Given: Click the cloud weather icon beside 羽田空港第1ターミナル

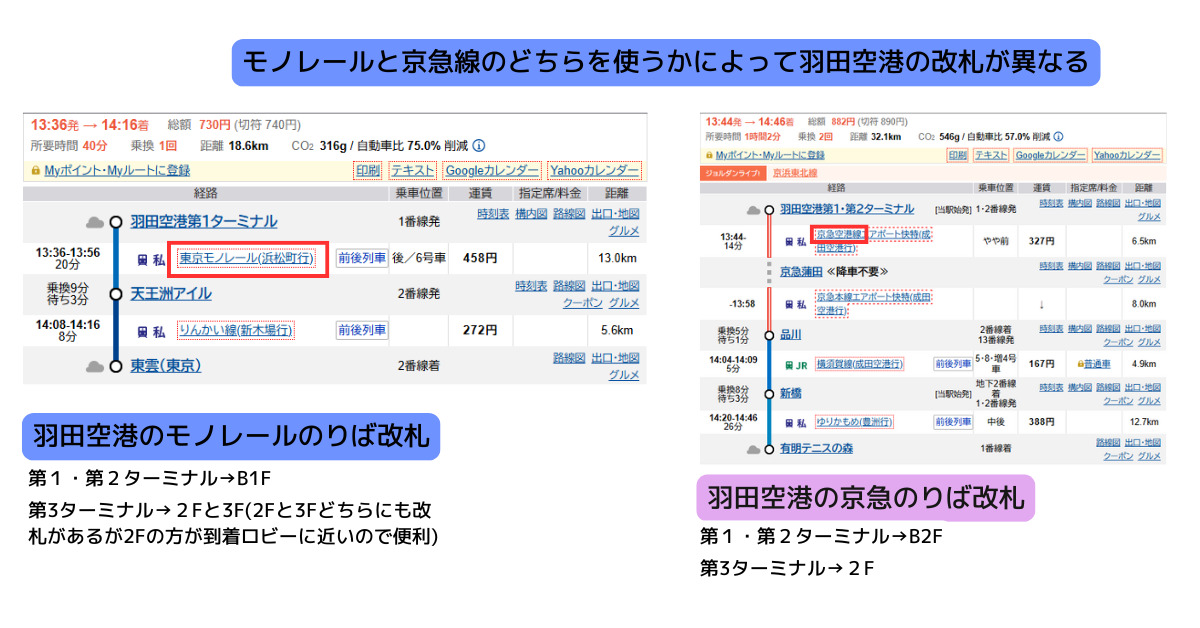Looking at the screenshot, I should [x=95, y=222].
